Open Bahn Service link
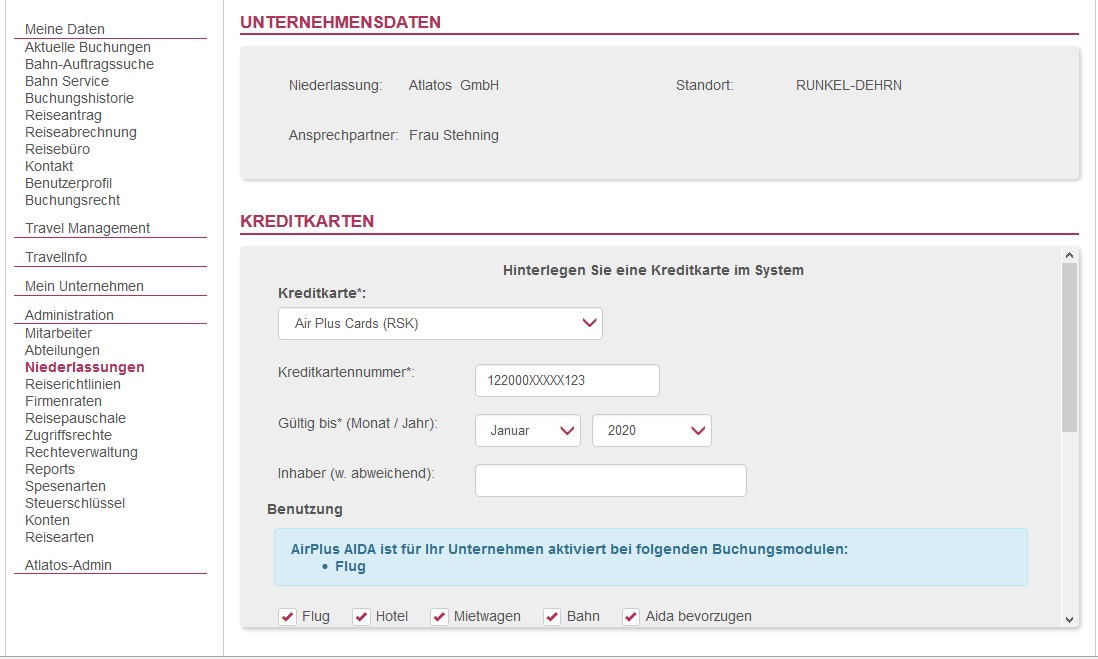 pos(67,81)
